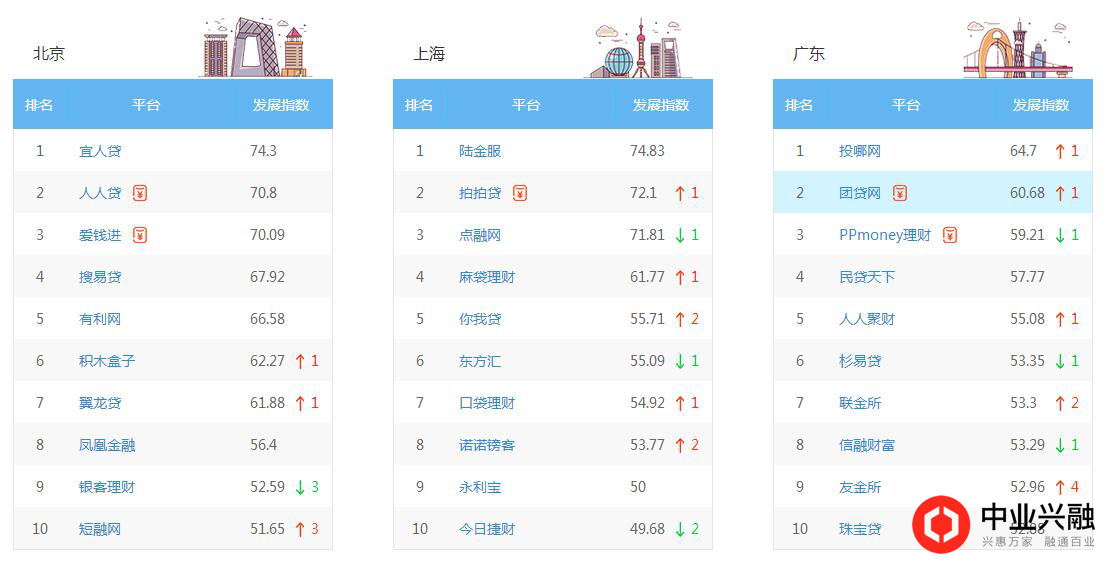Click the red up arrow in 友金所 row

point(1060,487)
